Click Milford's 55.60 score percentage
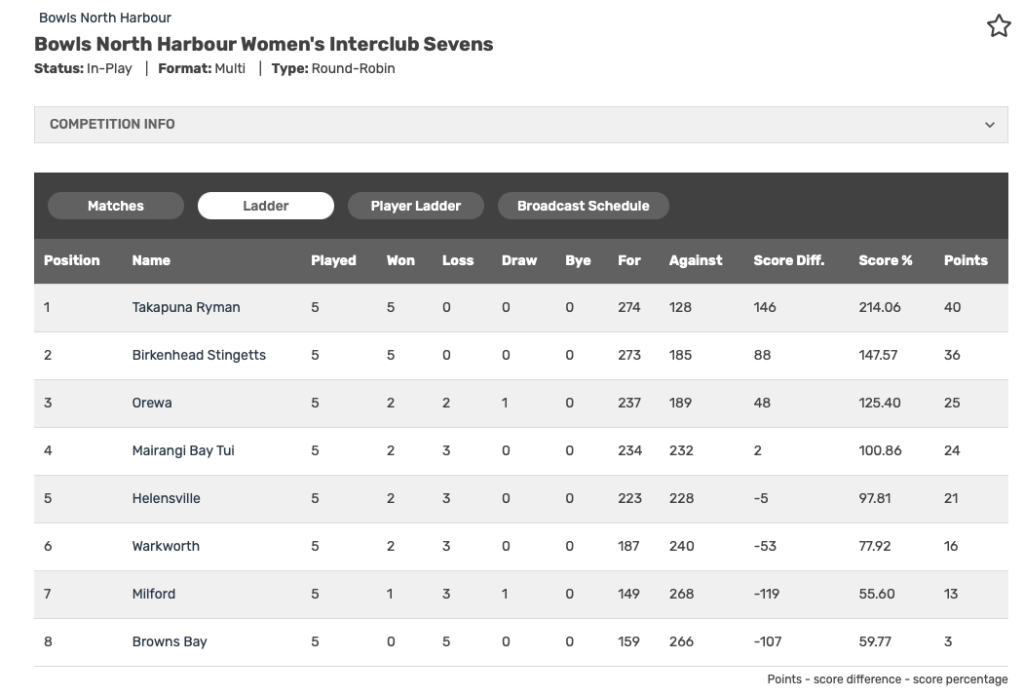This screenshot has width=1024, height=697. 876,593
